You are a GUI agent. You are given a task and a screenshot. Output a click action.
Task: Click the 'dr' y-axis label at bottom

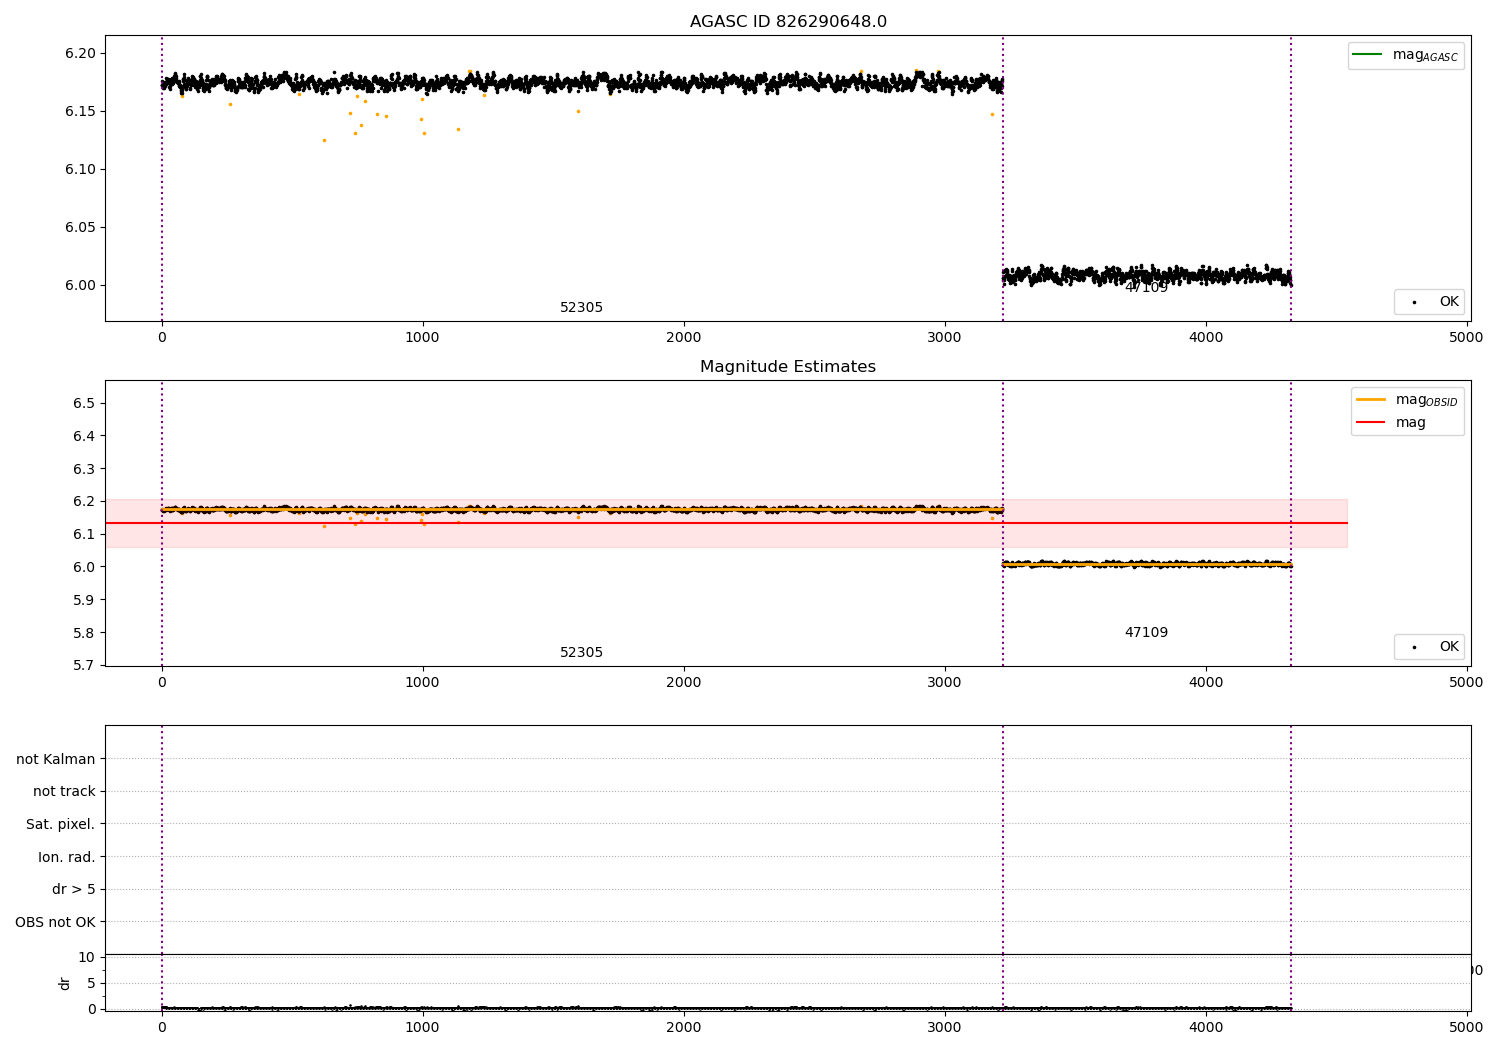pyautogui.click(x=65, y=983)
